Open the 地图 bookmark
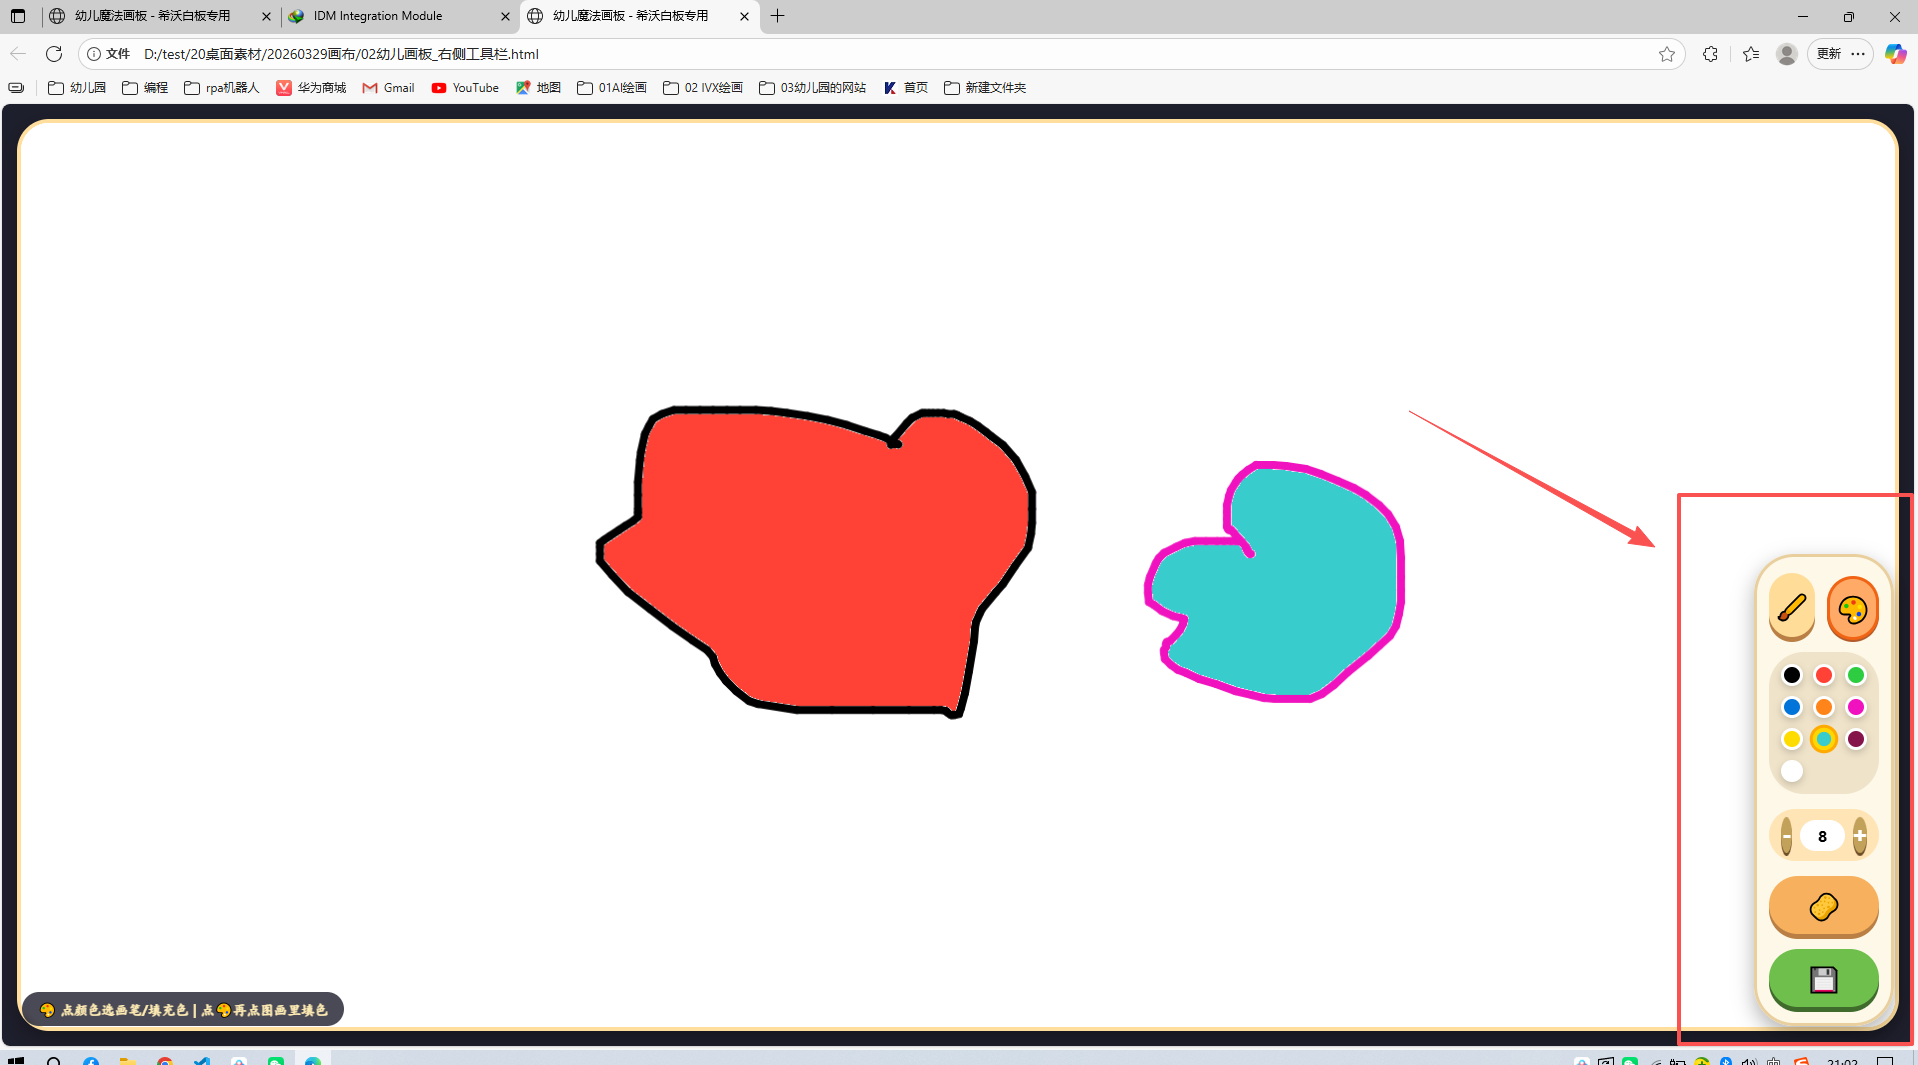 pos(538,88)
